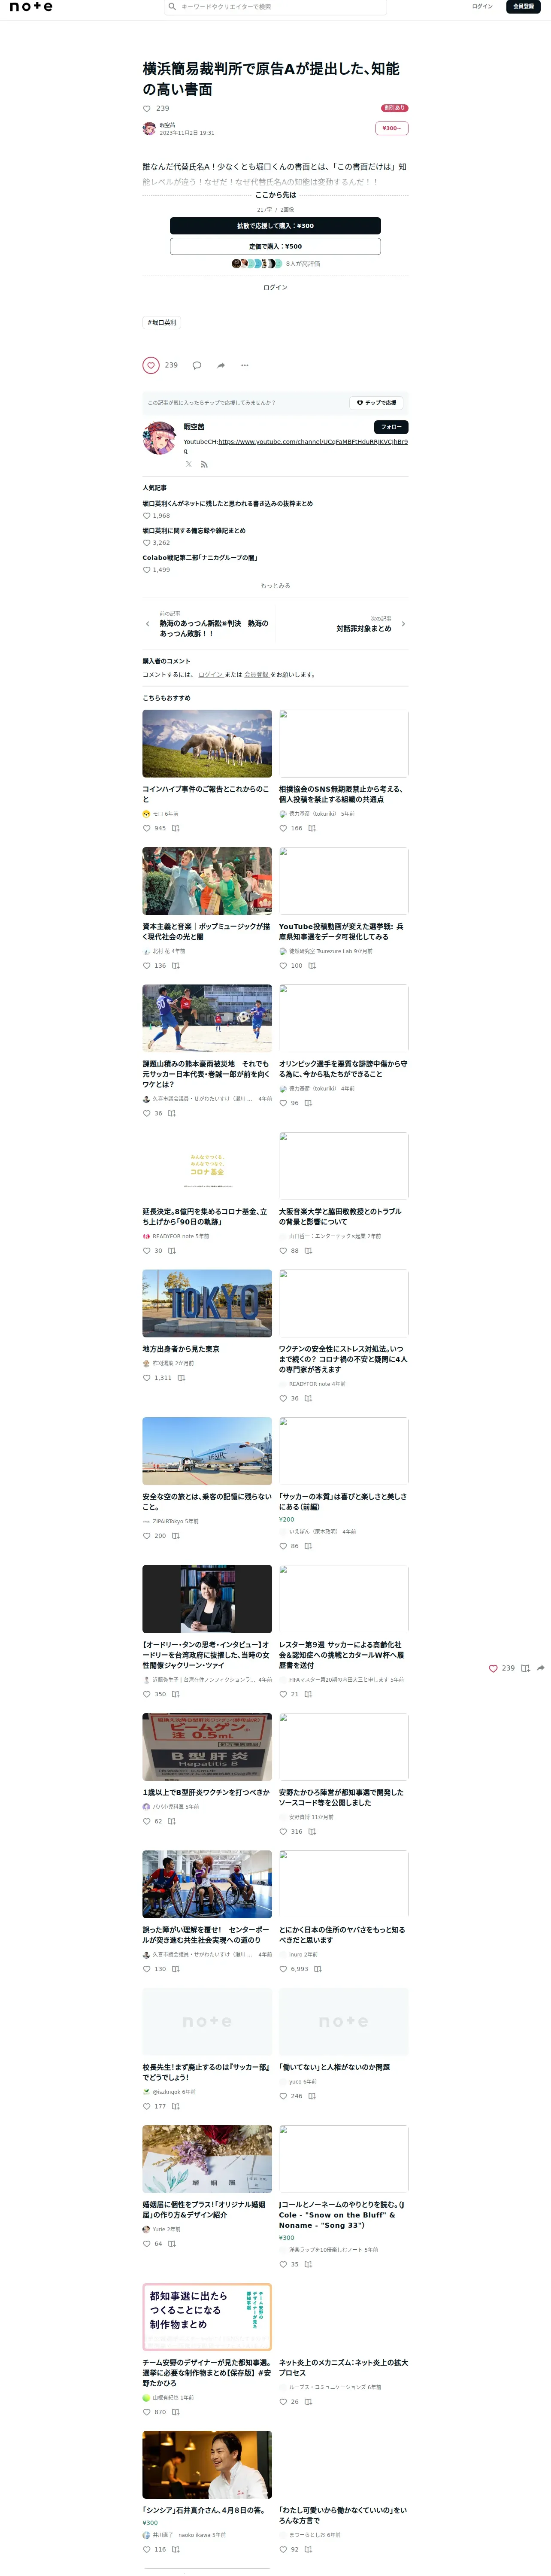Open the airplane thumbnail for 安全な空の旅

pyautogui.click(x=207, y=1451)
